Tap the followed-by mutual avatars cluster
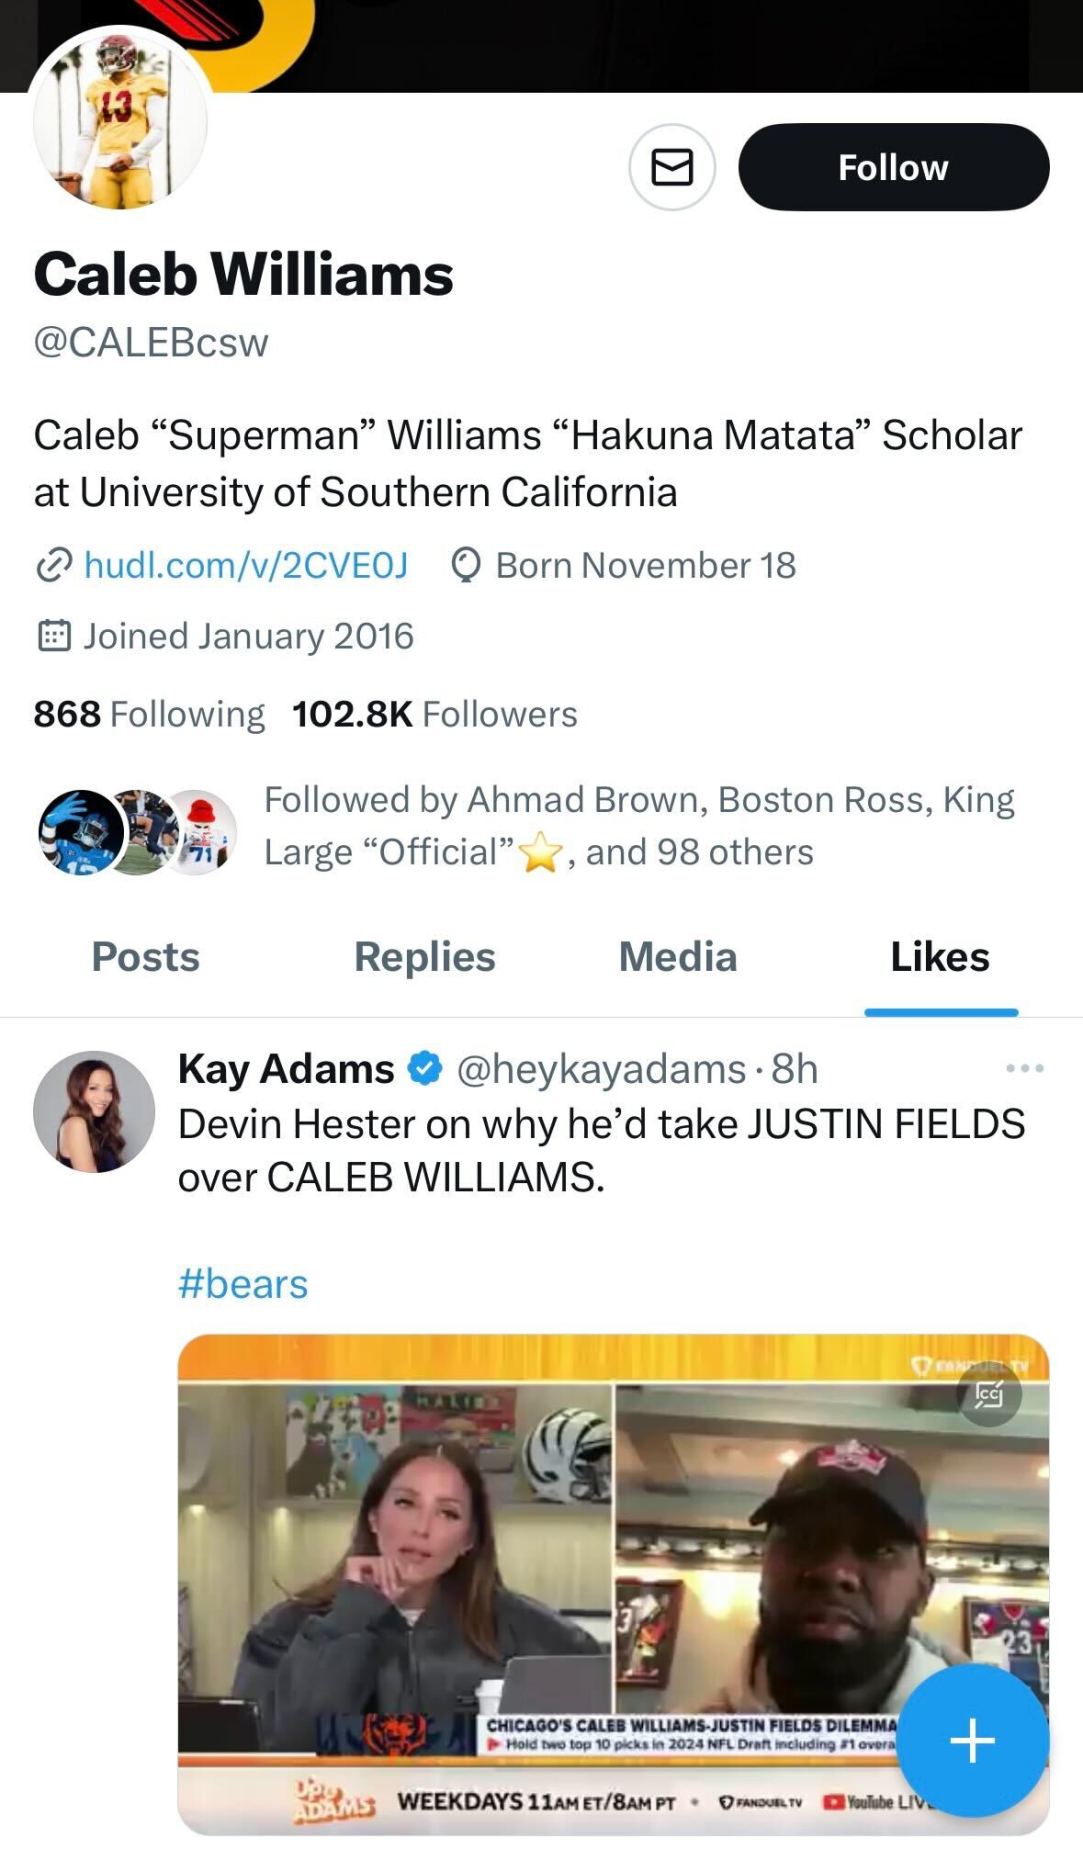Image resolution: width=1083 pixels, height=1849 pixels. point(137,831)
